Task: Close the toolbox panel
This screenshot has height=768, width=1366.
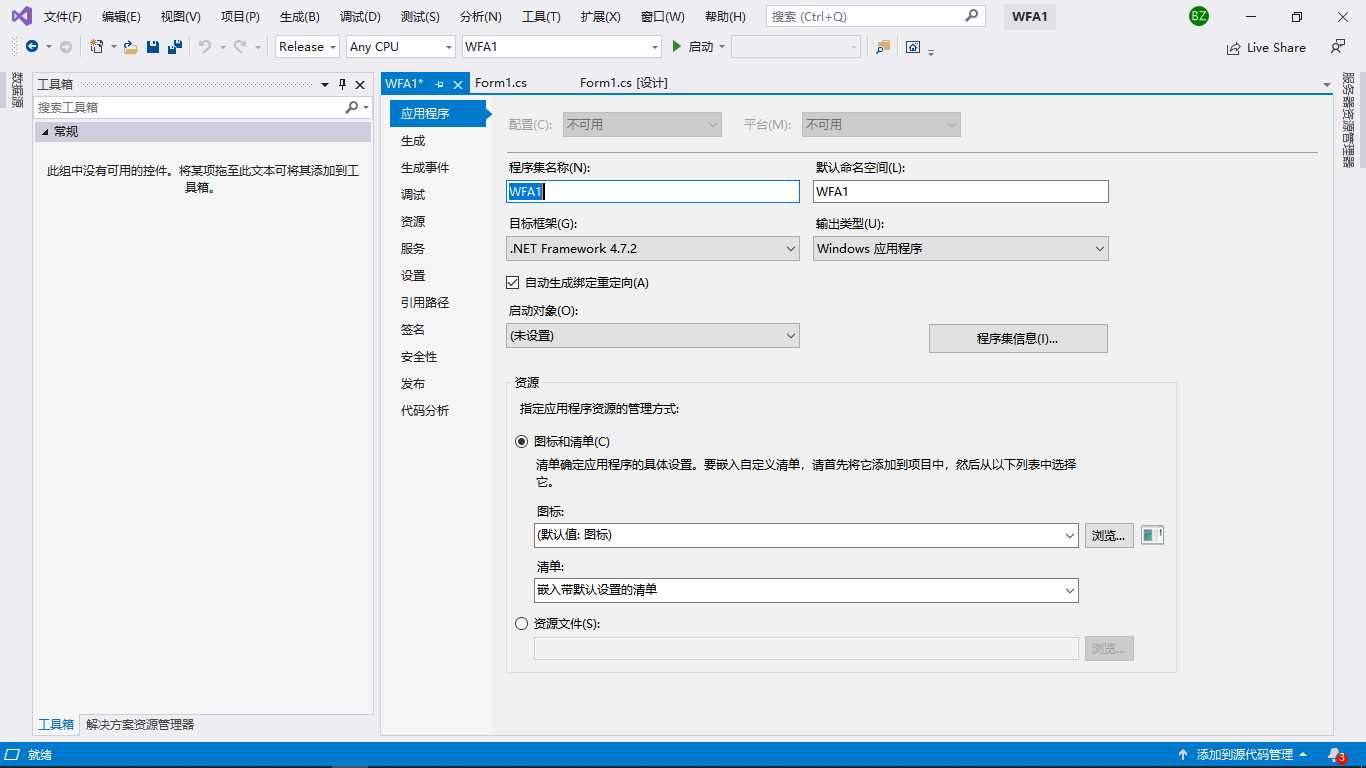Action: 360,84
